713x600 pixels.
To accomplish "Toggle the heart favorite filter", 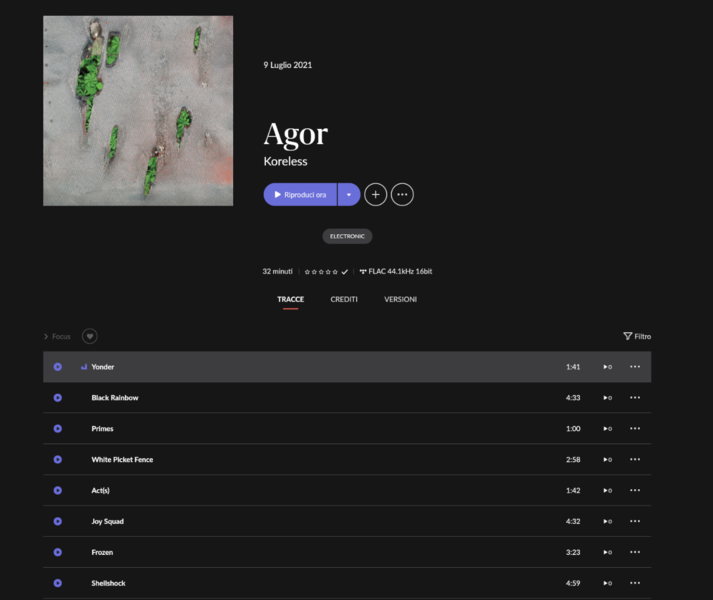I will (x=89, y=337).
